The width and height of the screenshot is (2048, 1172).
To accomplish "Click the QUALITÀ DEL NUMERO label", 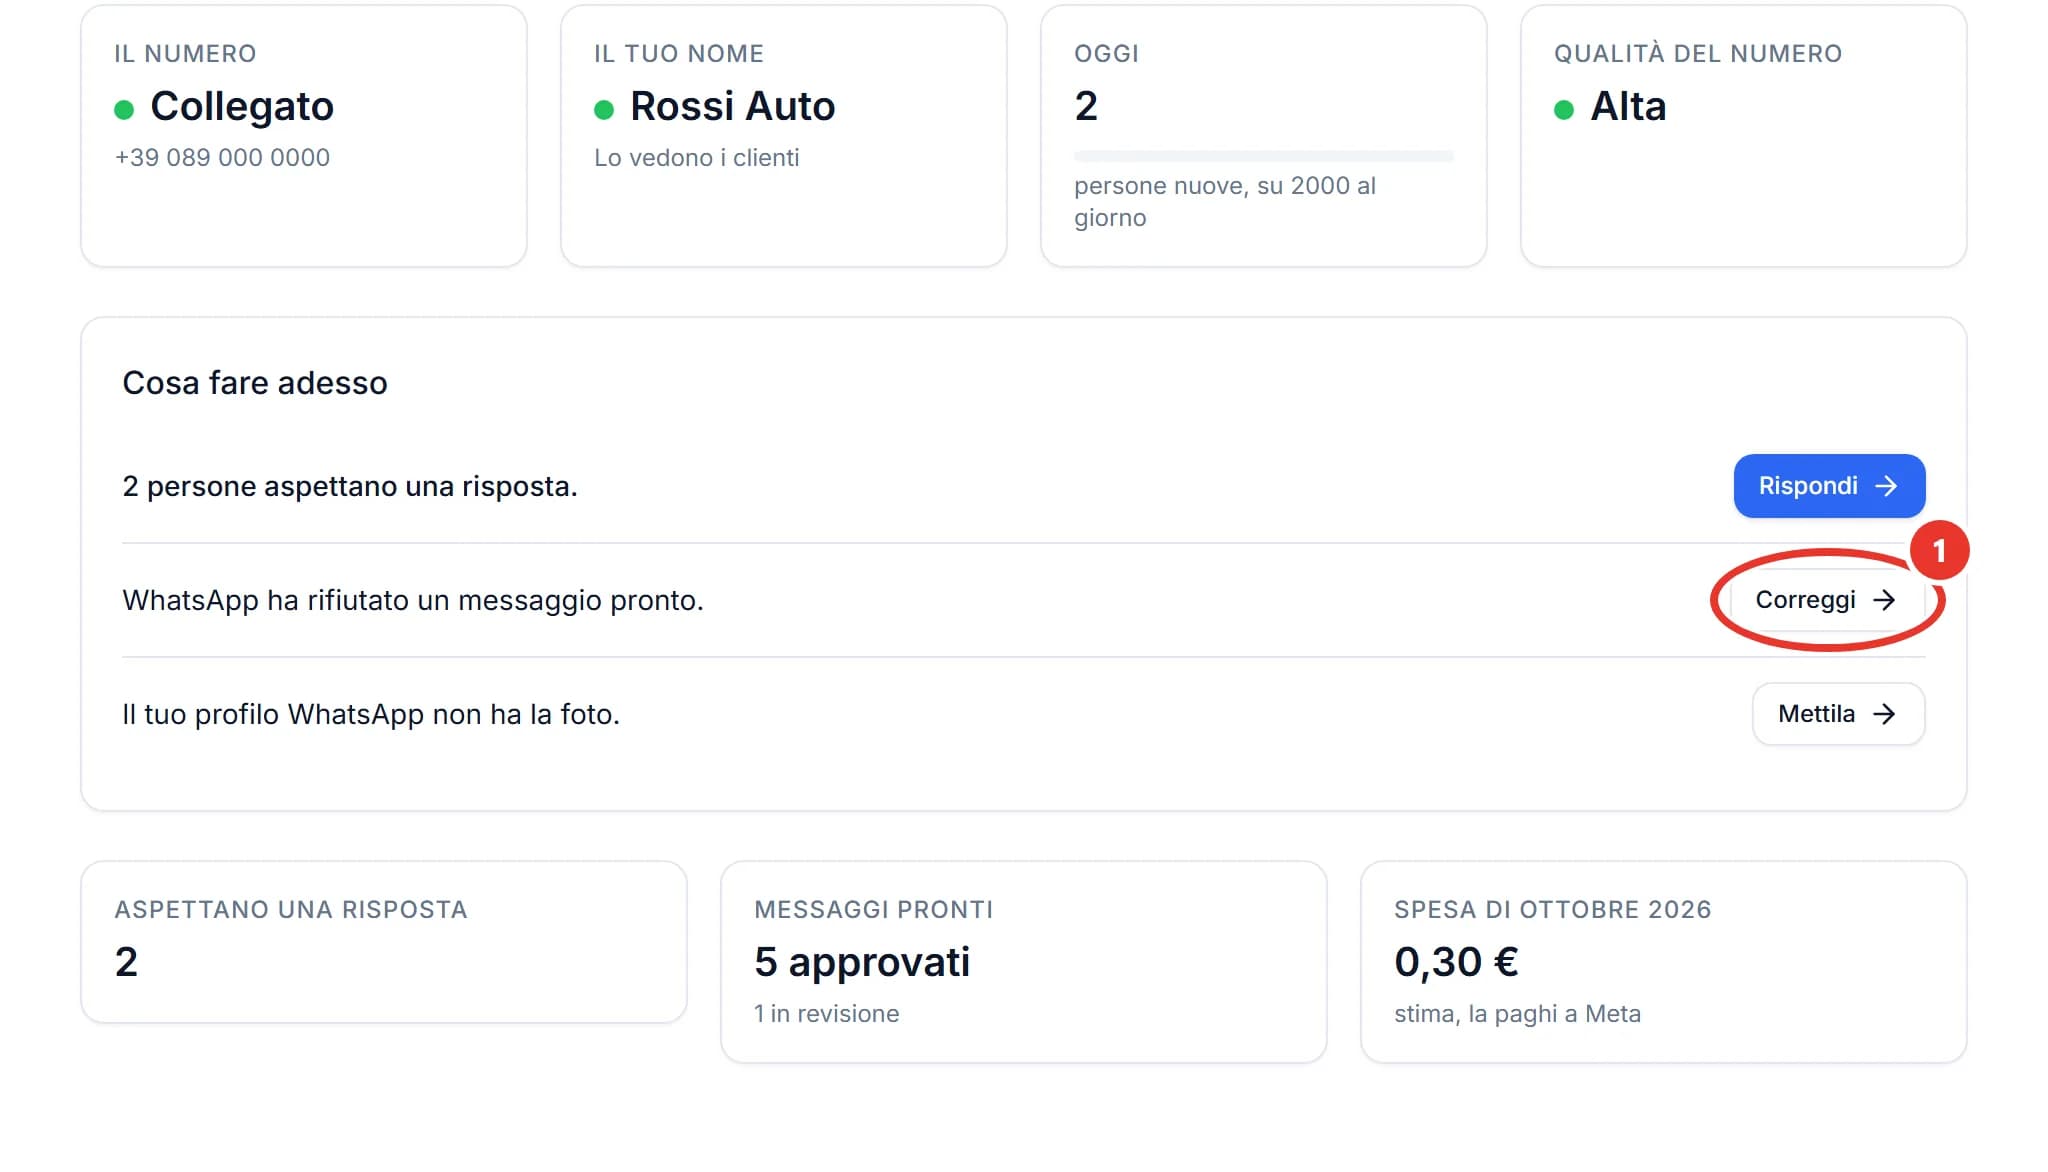I will (x=1698, y=53).
